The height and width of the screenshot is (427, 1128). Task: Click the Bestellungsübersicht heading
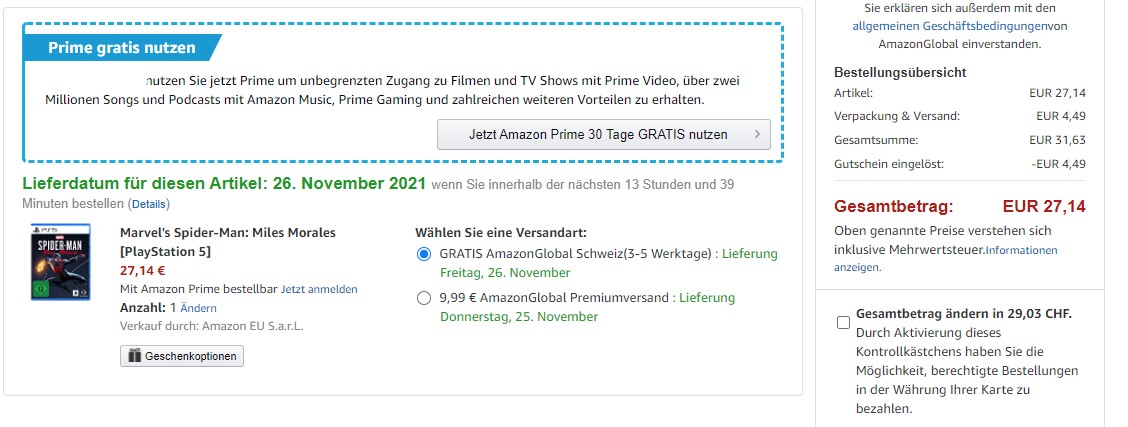pos(900,72)
